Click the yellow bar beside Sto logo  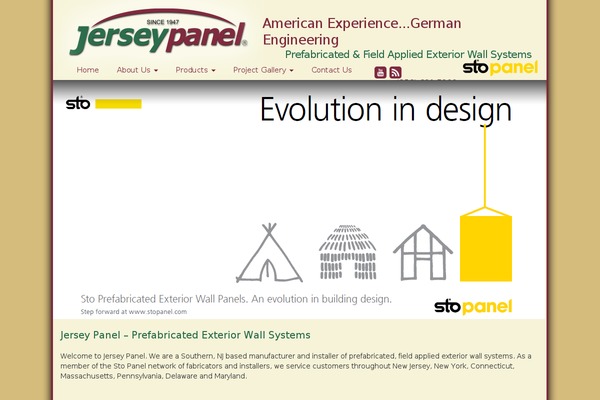118,104
